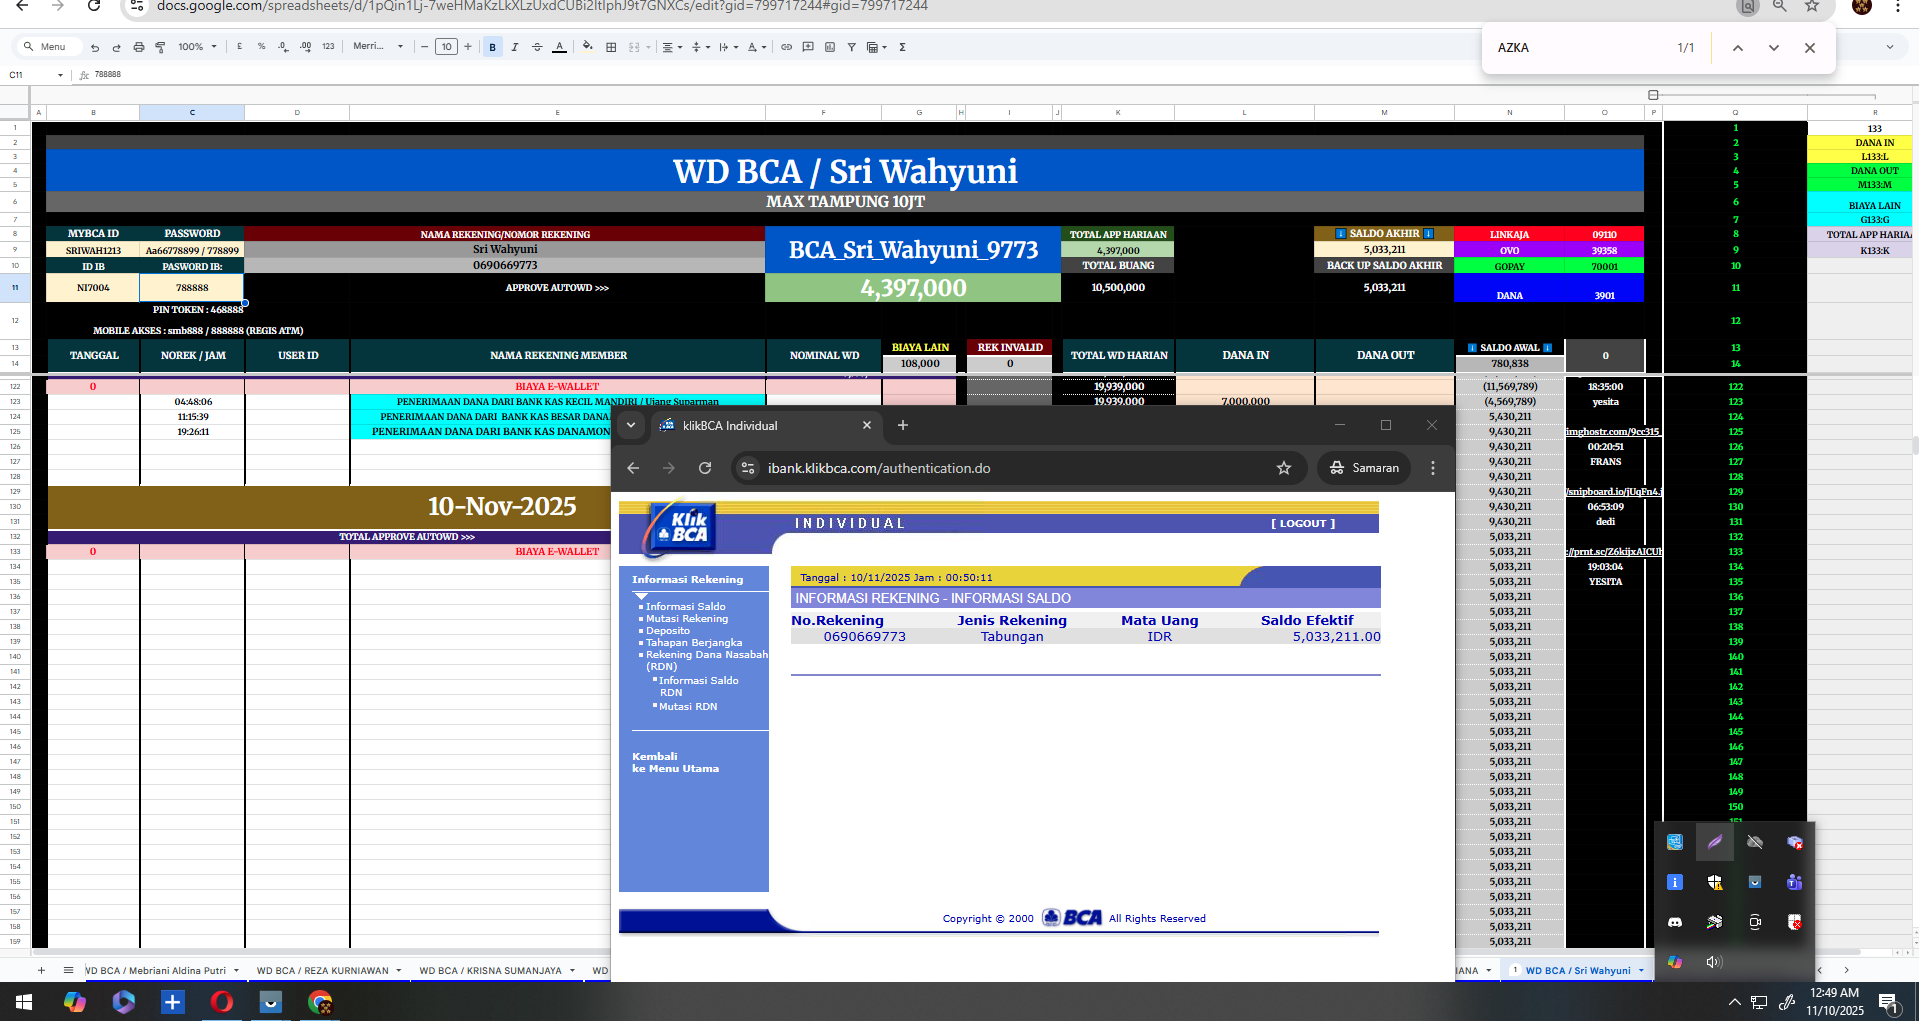
Task: Open Informasi Saldo under Informasi Rekening
Action: tap(685, 606)
